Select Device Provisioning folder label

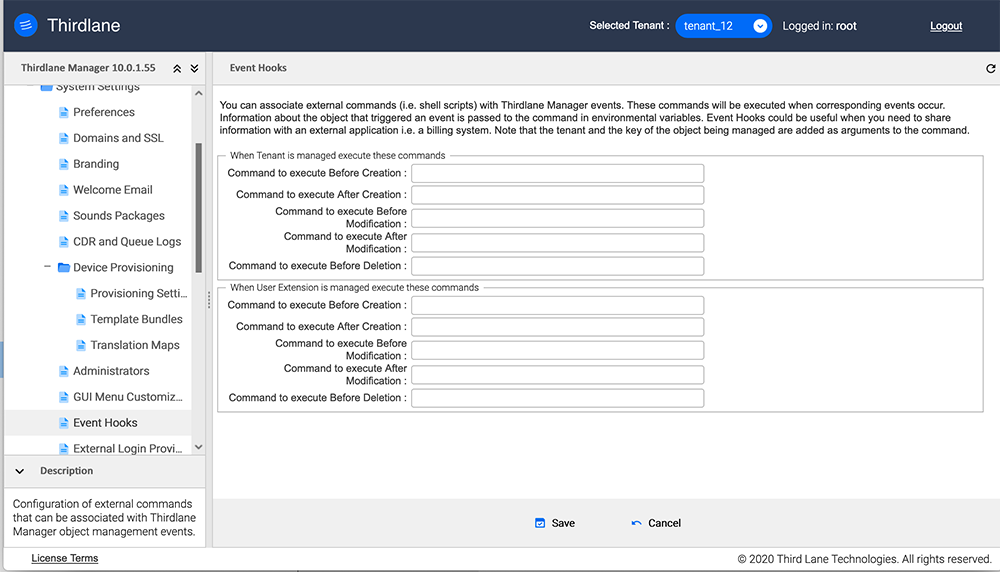[123, 267]
